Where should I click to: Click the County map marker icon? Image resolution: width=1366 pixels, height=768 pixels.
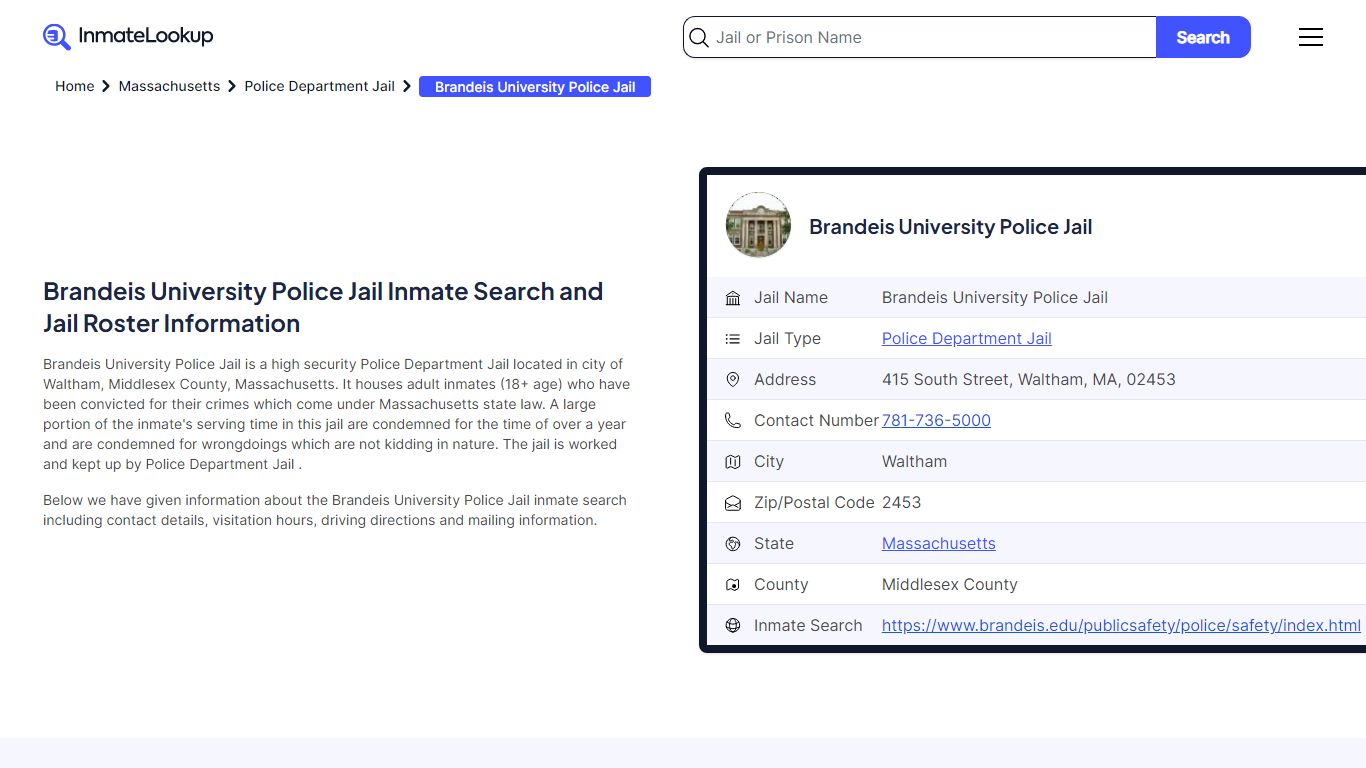pos(733,585)
